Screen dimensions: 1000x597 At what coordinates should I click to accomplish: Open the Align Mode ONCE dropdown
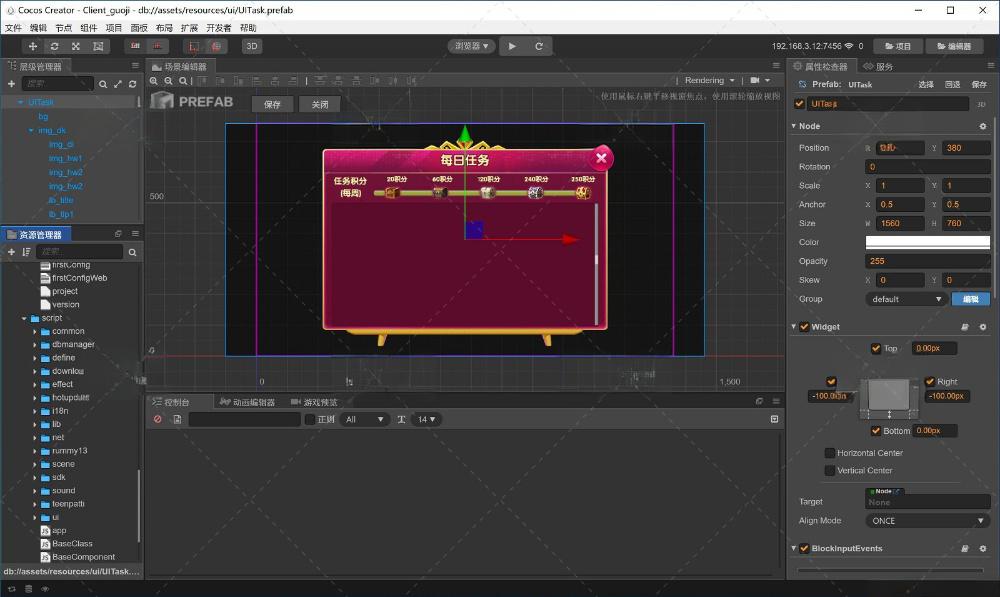[927, 521]
